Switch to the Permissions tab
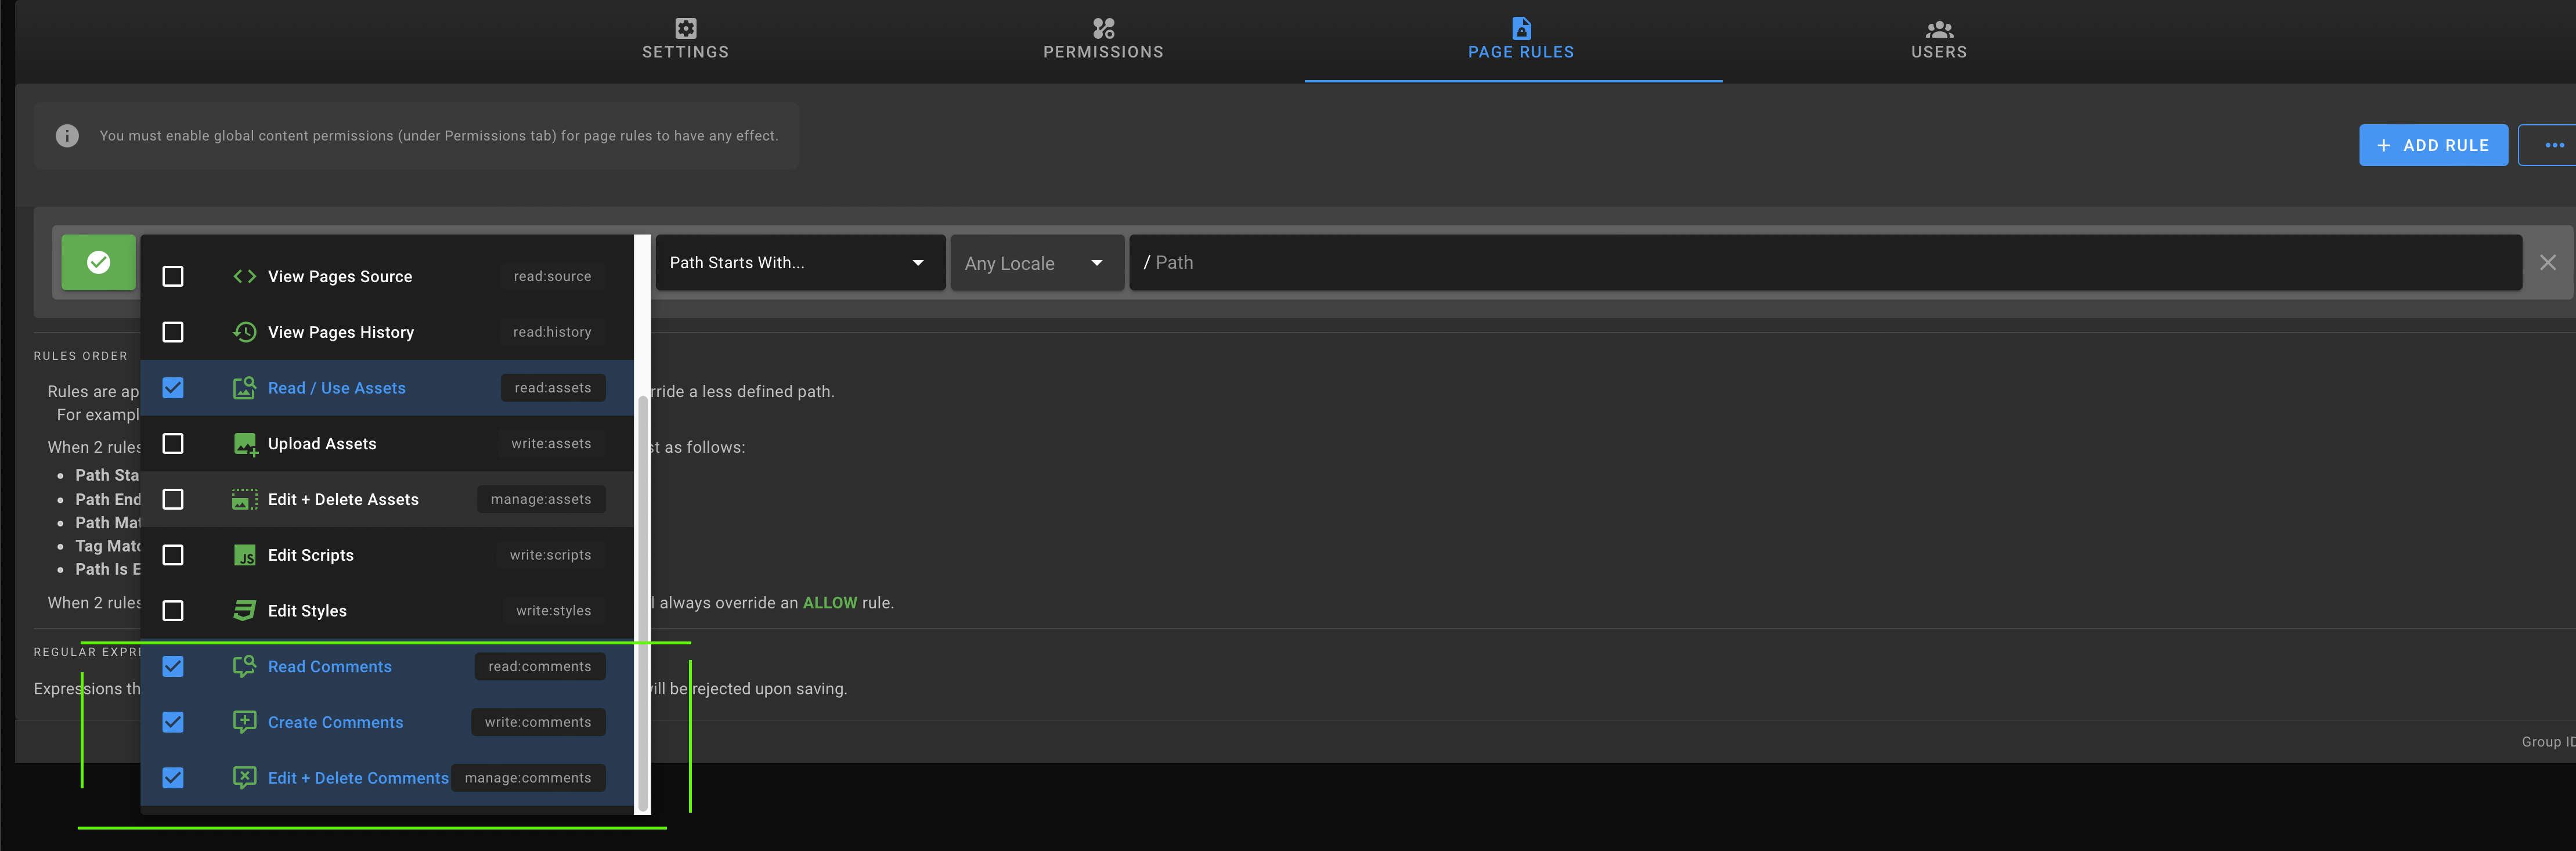Image resolution: width=2576 pixels, height=851 pixels. pyautogui.click(x=1103, y=40)
